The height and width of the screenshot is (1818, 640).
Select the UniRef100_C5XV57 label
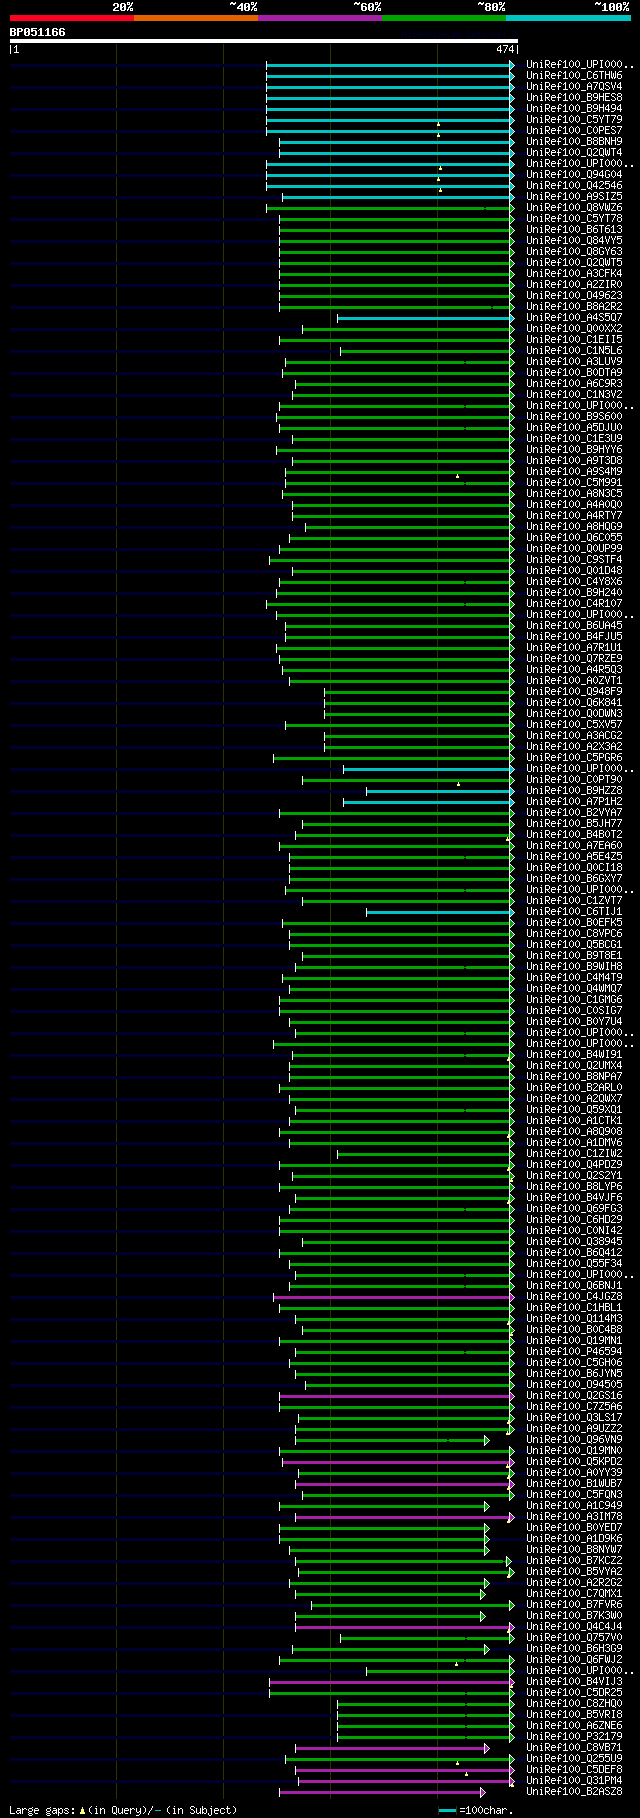pos(574,724)
